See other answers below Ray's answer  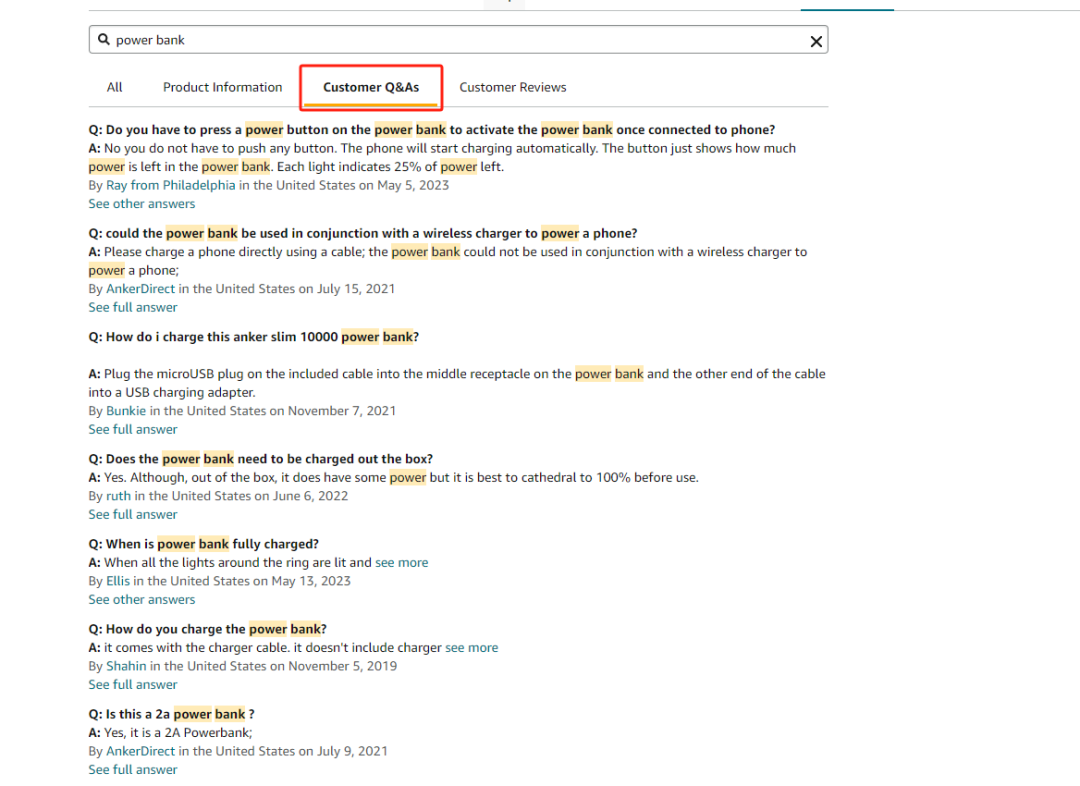click(x=142, y=204)
